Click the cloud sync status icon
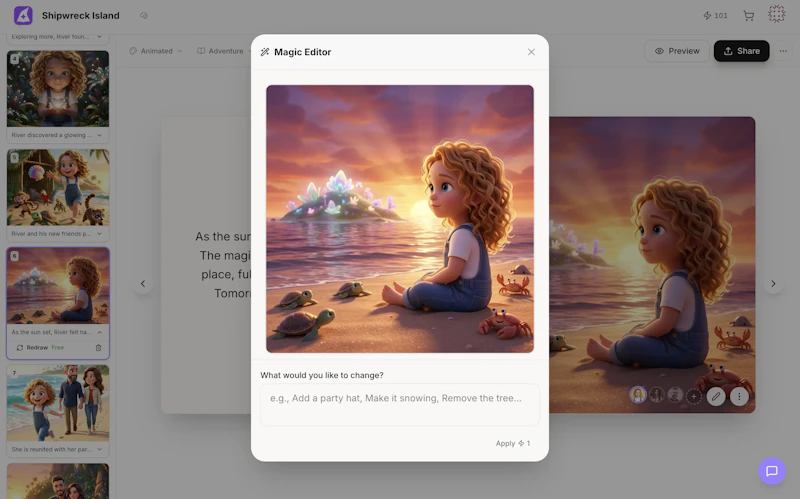Image resolution: width=800 pixels, height=499 pixels. [x=144, y=15]
